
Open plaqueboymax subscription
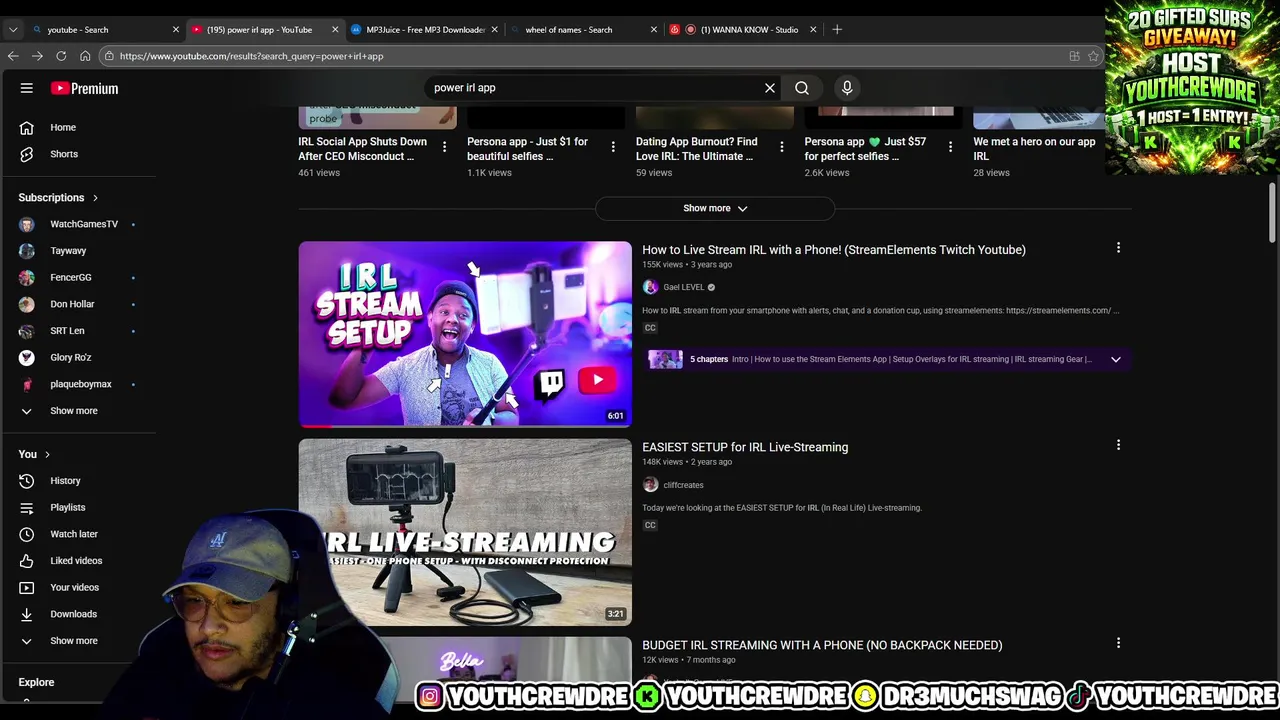coord(80,384)
